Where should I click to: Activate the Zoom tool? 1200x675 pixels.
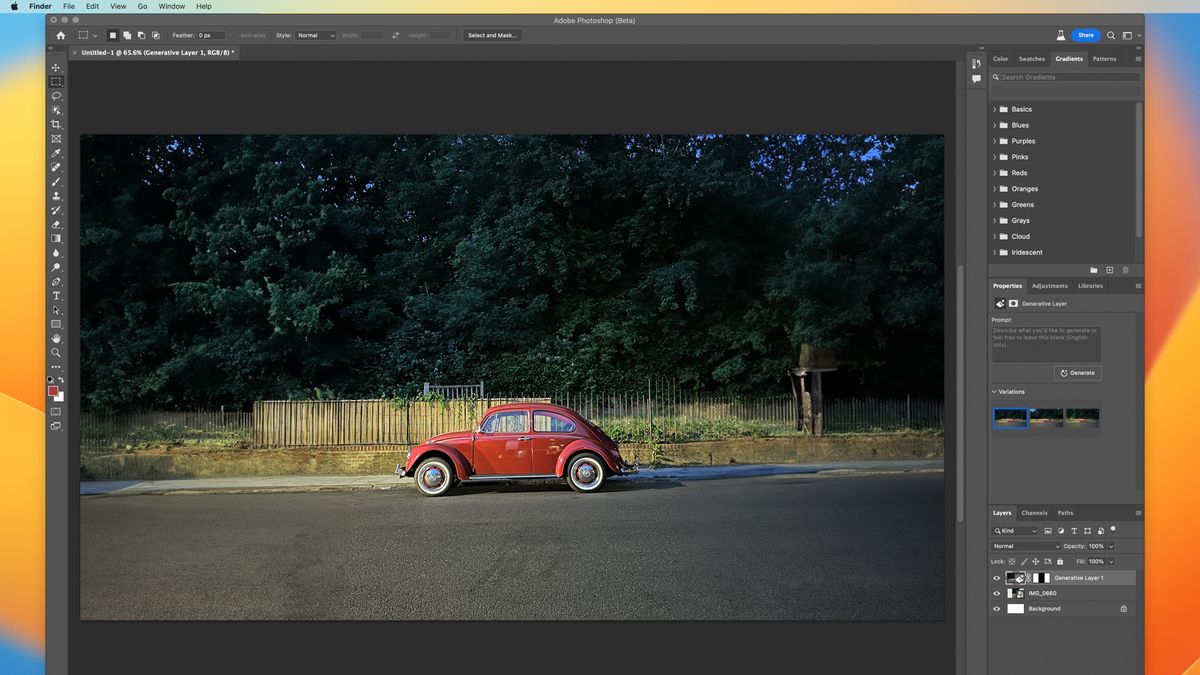tap(56, 353)
